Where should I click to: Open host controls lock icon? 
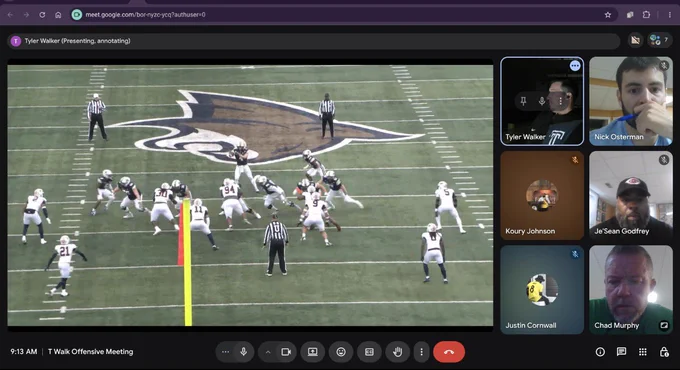(x=664, y=352)
